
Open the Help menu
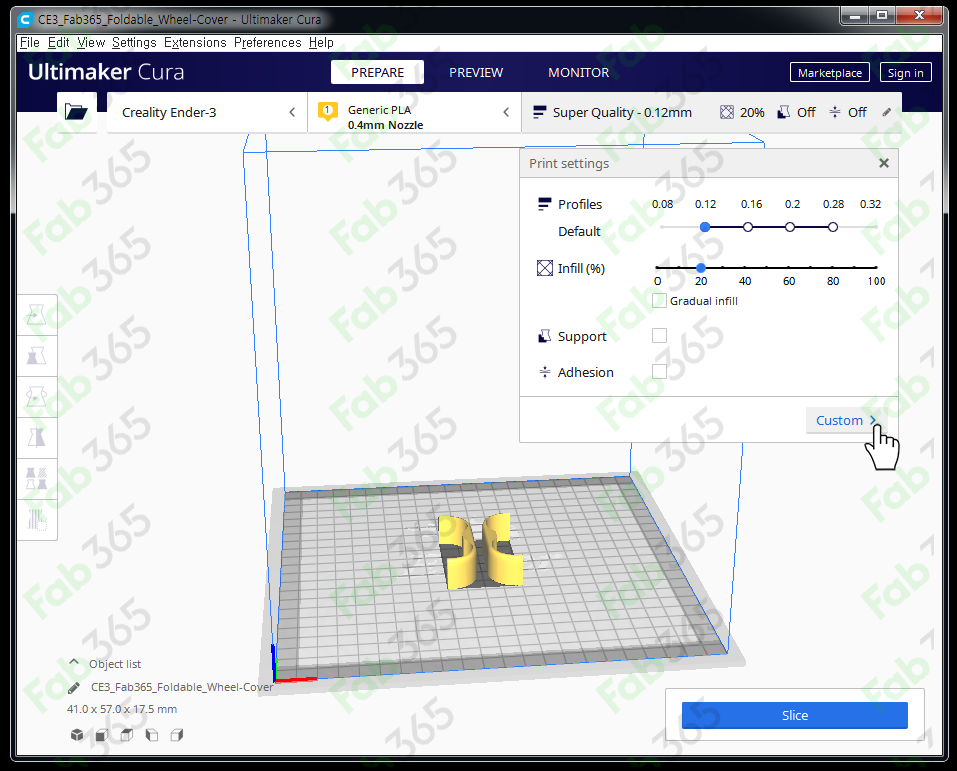(x=321, y=43)
